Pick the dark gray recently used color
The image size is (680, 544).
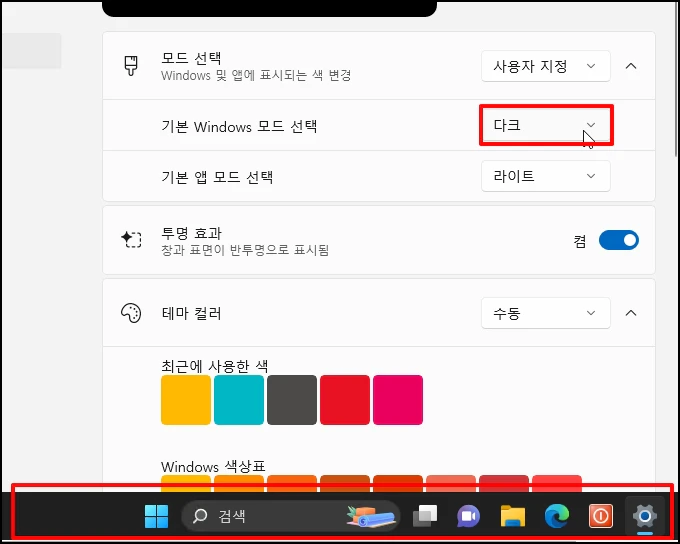click(292, 400)
